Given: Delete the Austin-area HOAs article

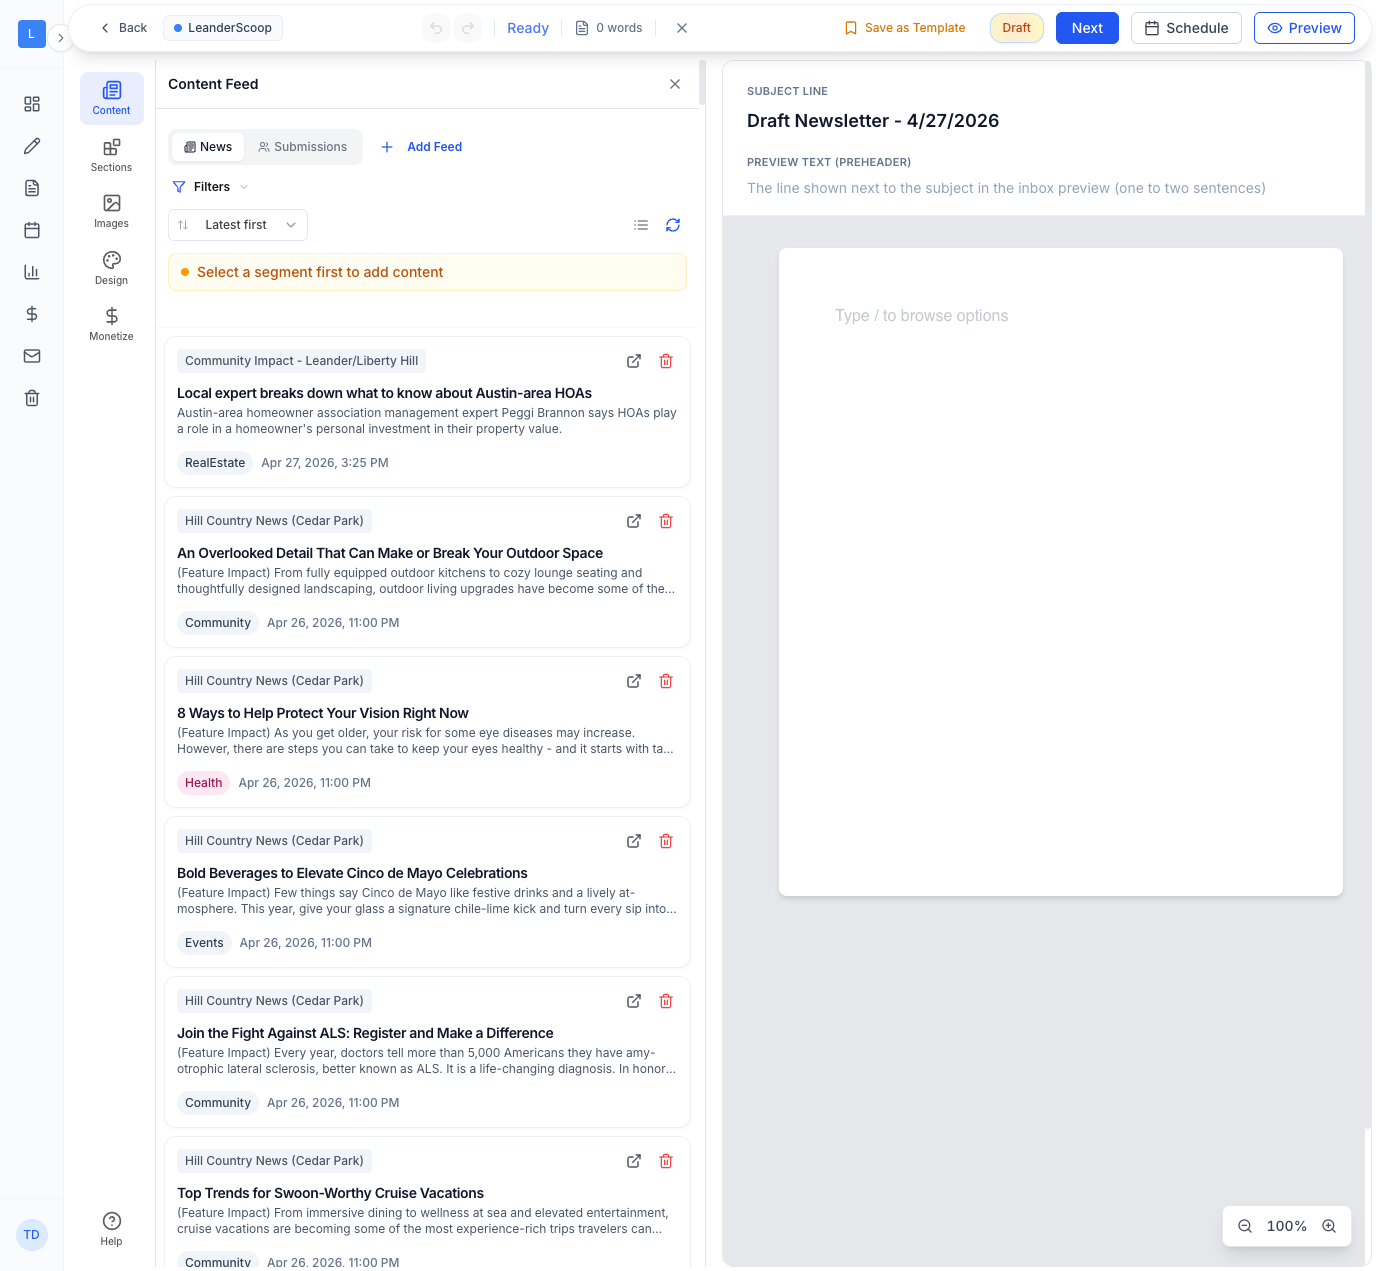Looking at the screenshot, I should click(x=666, y=361).
